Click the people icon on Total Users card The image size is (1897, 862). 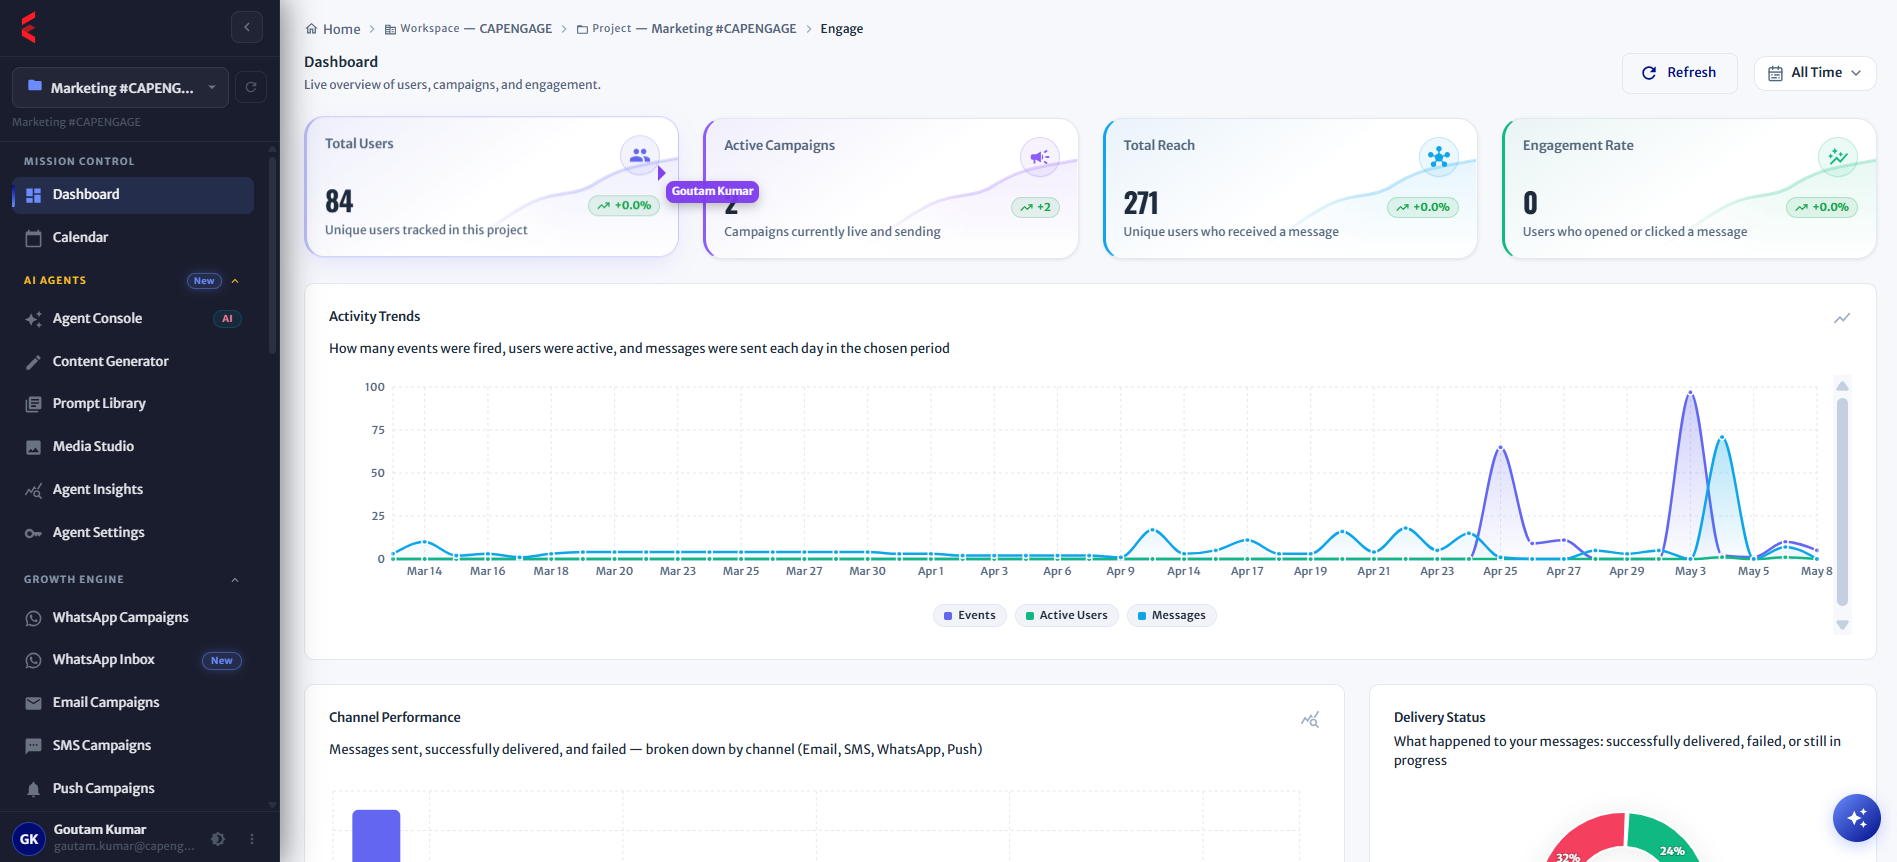click(x=640, y=155)
